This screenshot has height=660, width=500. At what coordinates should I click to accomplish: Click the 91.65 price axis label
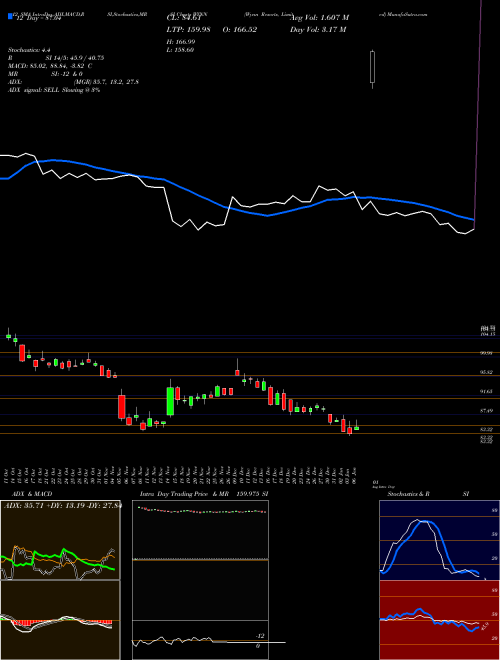click(486, 391)
